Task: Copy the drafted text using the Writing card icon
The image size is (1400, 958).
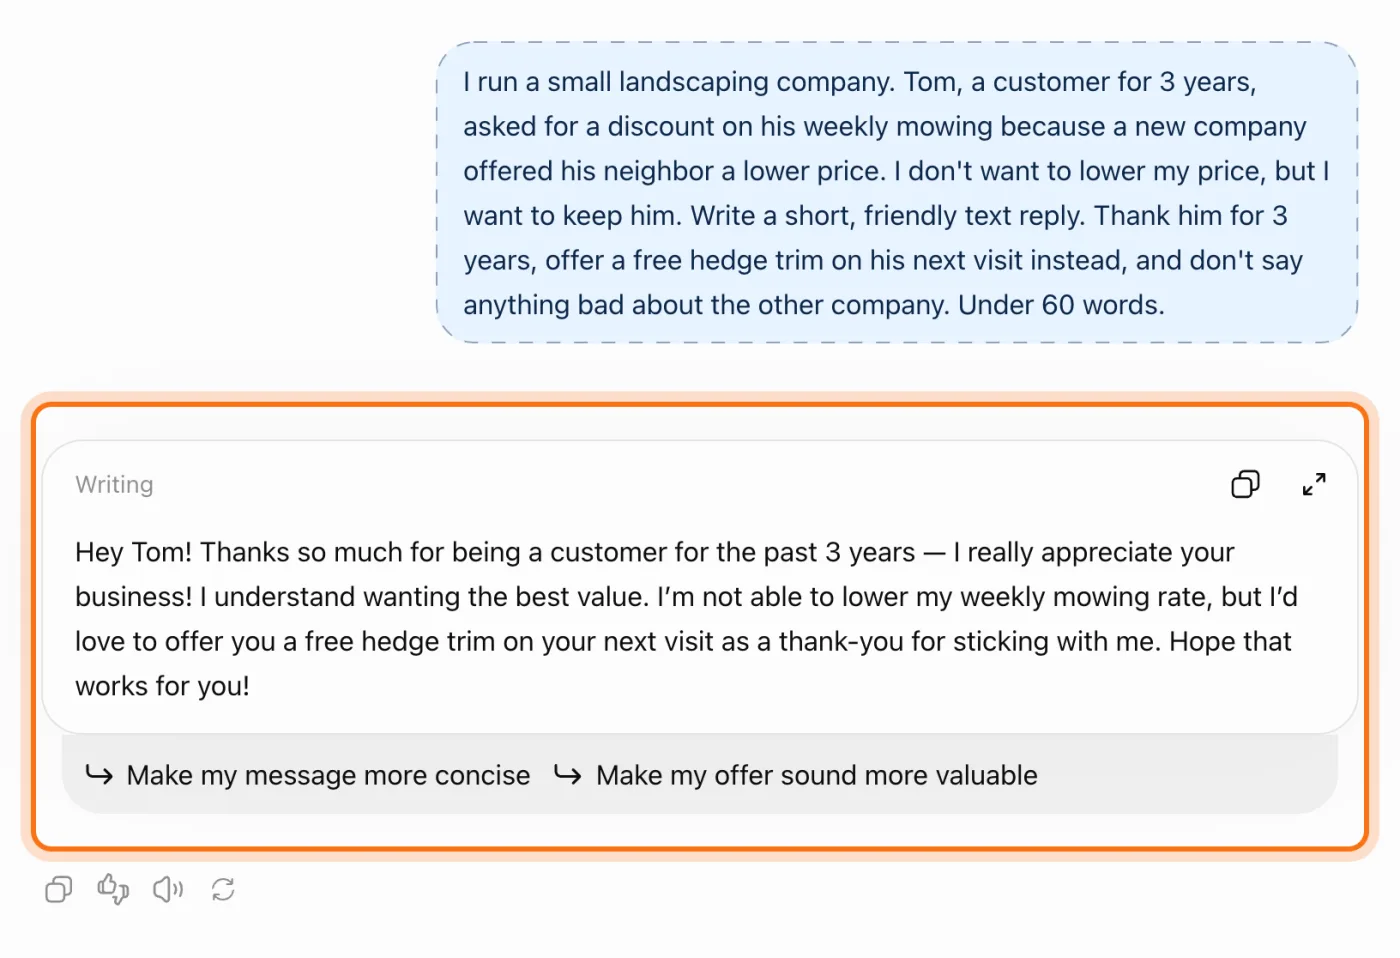Action: [1245, 485]
